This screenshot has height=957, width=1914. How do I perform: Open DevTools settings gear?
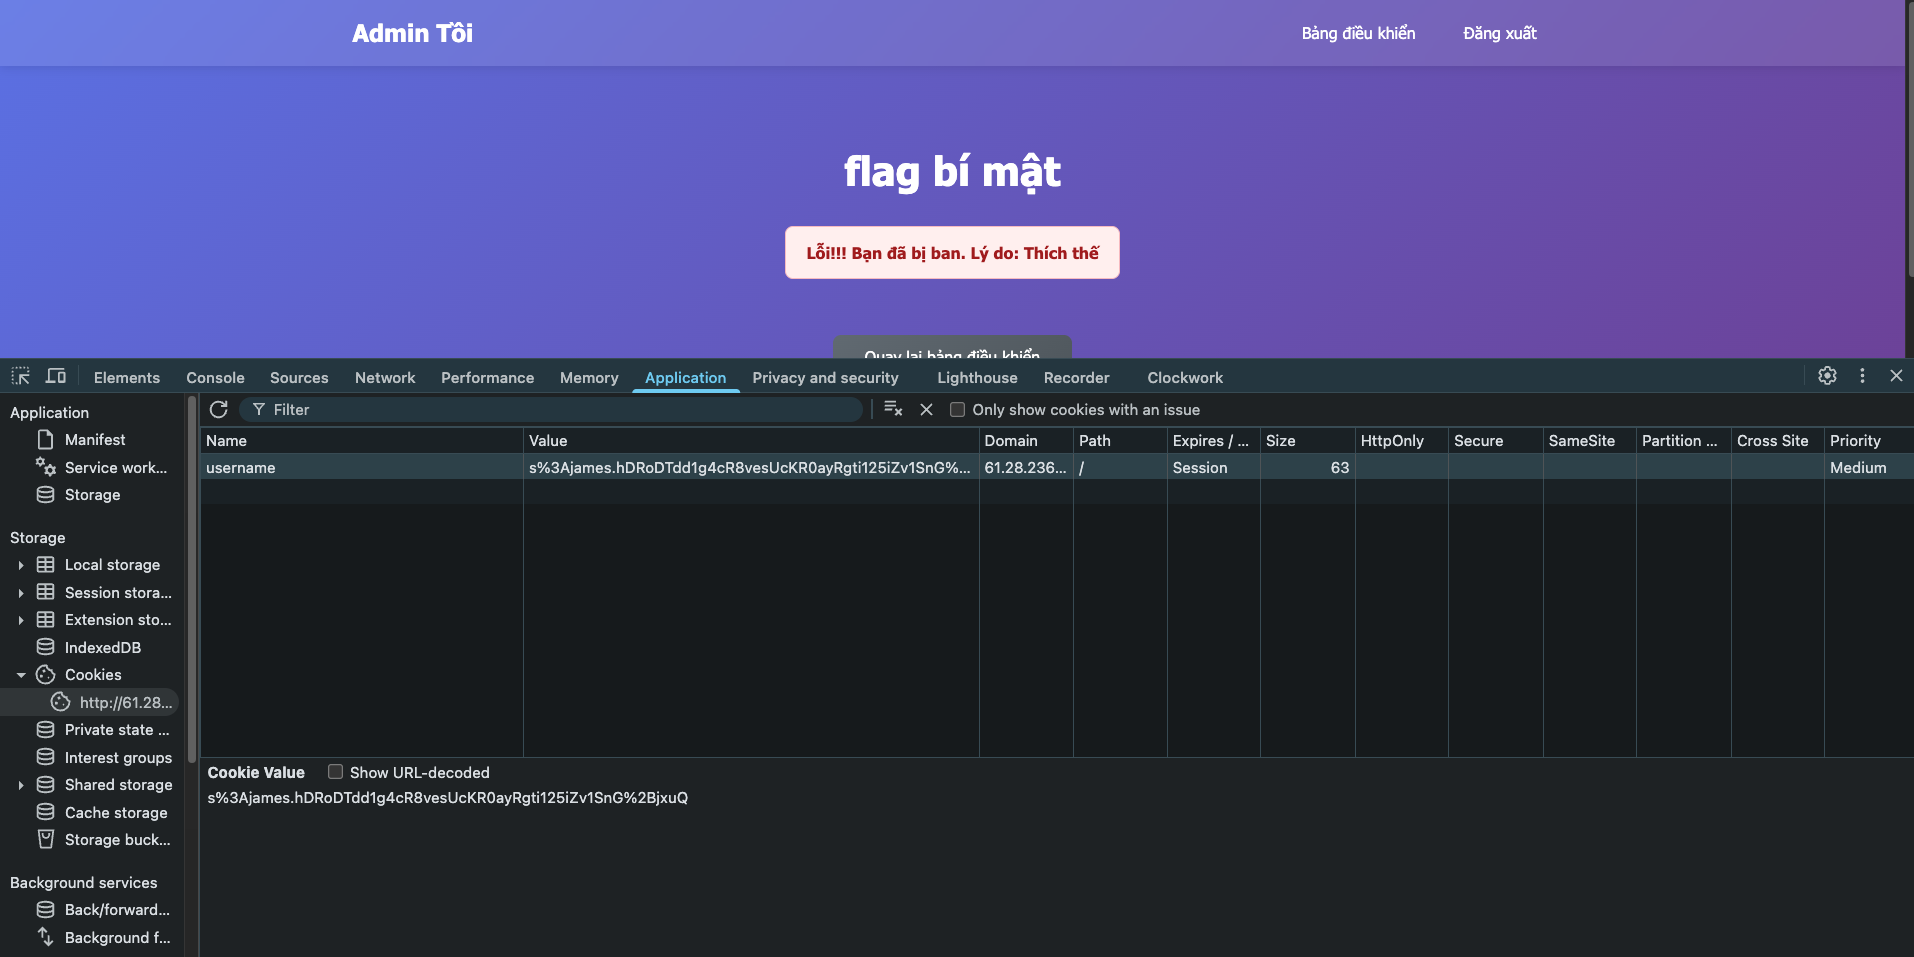[x=1827, y=376]
